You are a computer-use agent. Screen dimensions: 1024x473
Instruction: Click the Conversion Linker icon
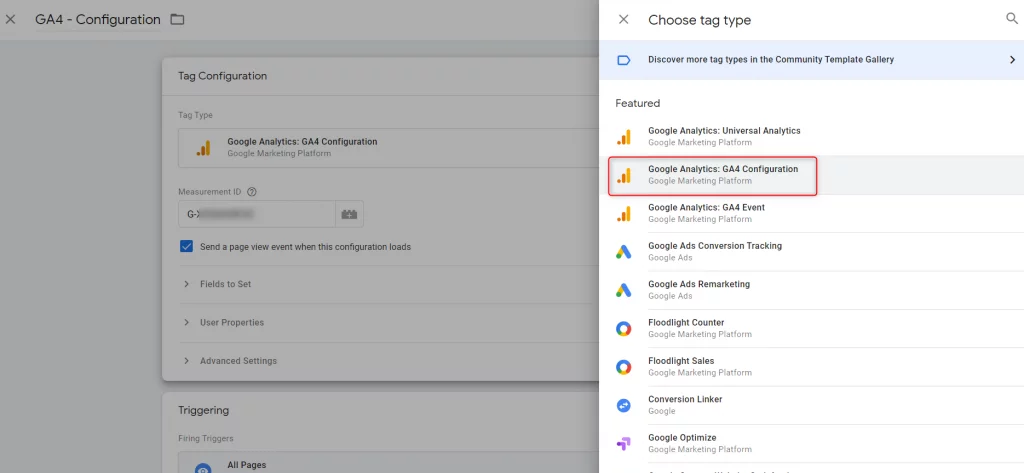(x=623, y=405)
